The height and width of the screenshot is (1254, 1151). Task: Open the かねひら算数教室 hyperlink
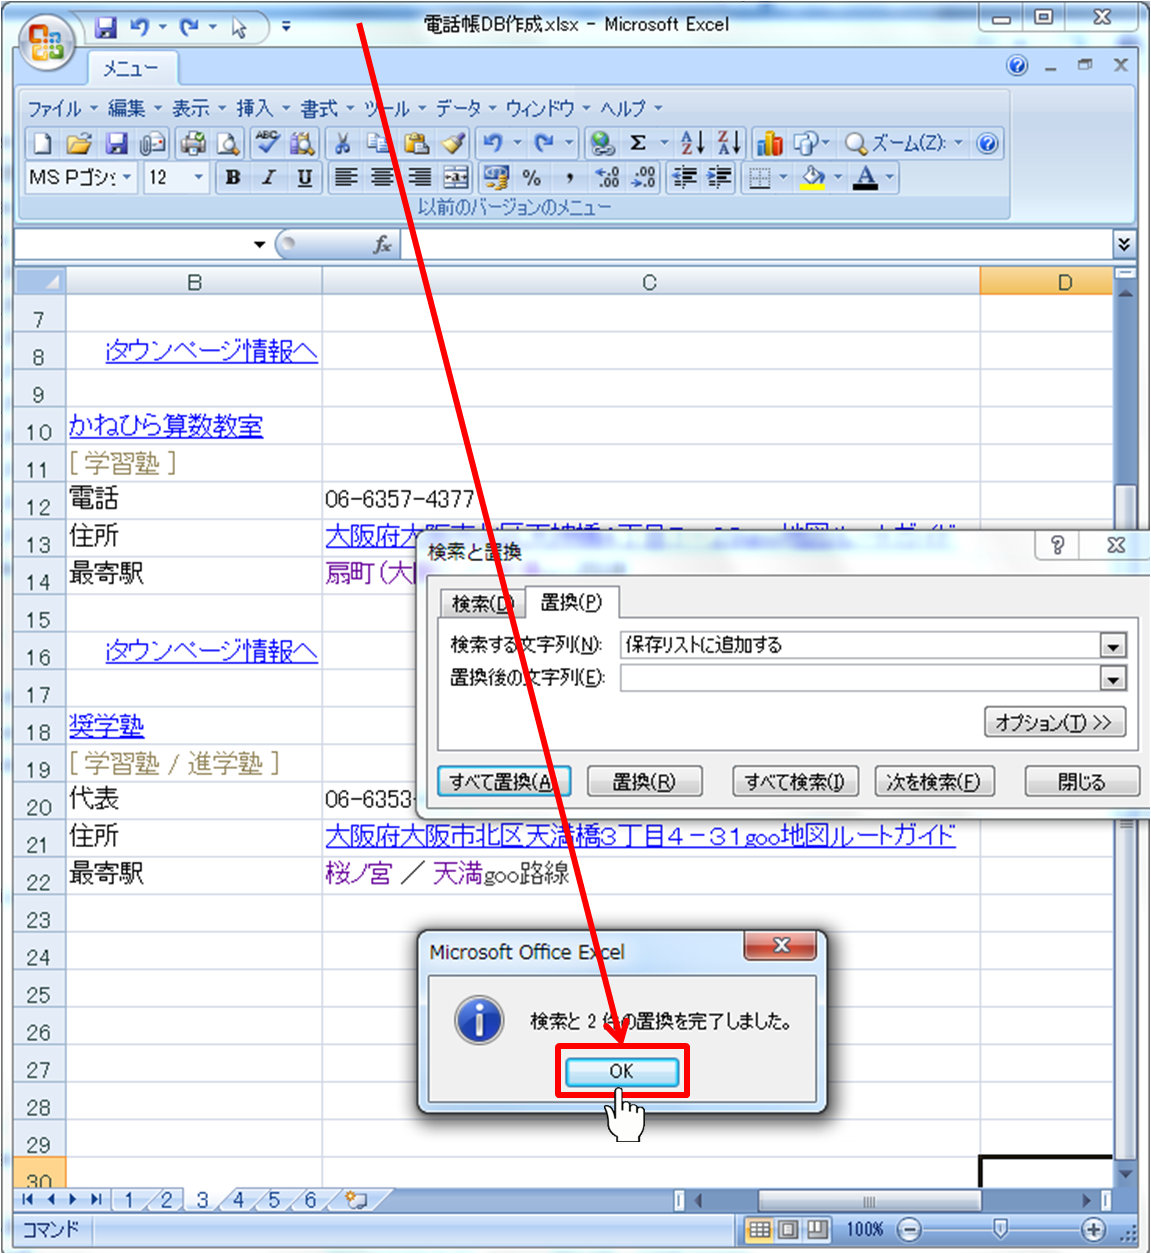pos(166,426)
